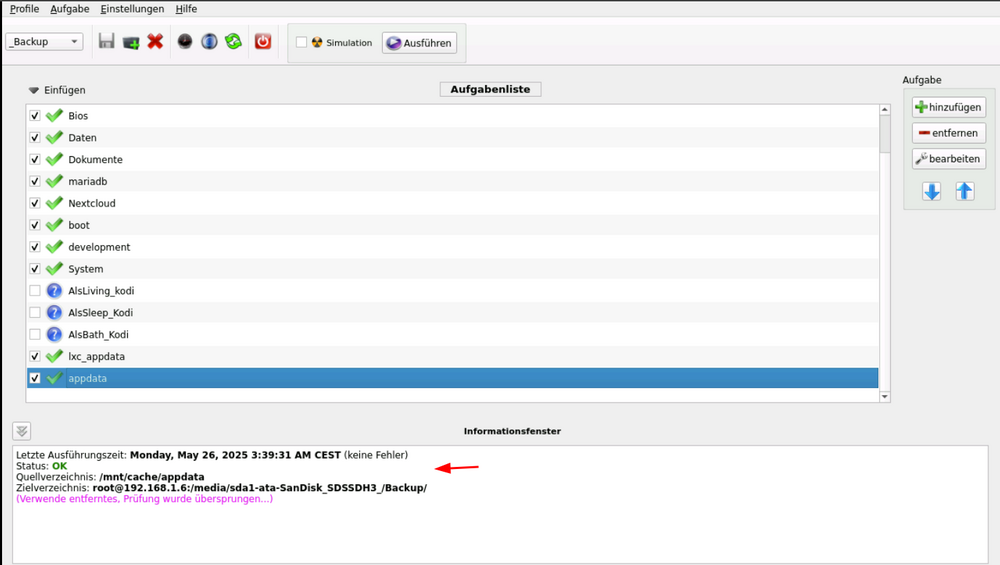Click green checkmark icon for lxc_appdata

[54, 356]
